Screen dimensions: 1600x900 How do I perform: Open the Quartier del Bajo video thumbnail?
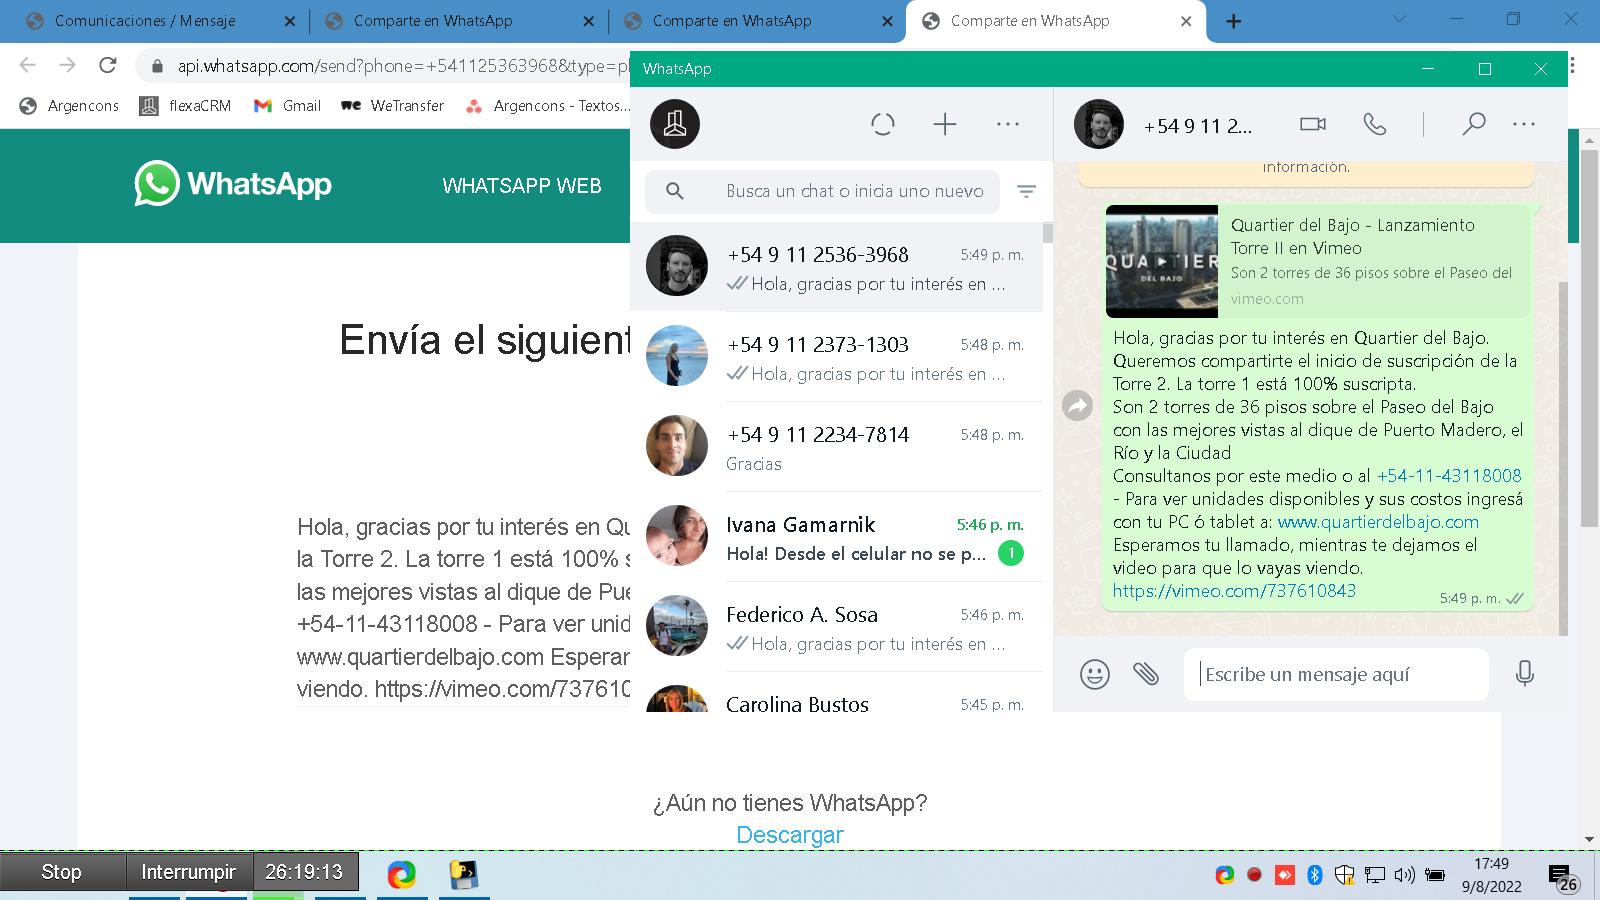pyautogui.click(x=1161, y=261)
